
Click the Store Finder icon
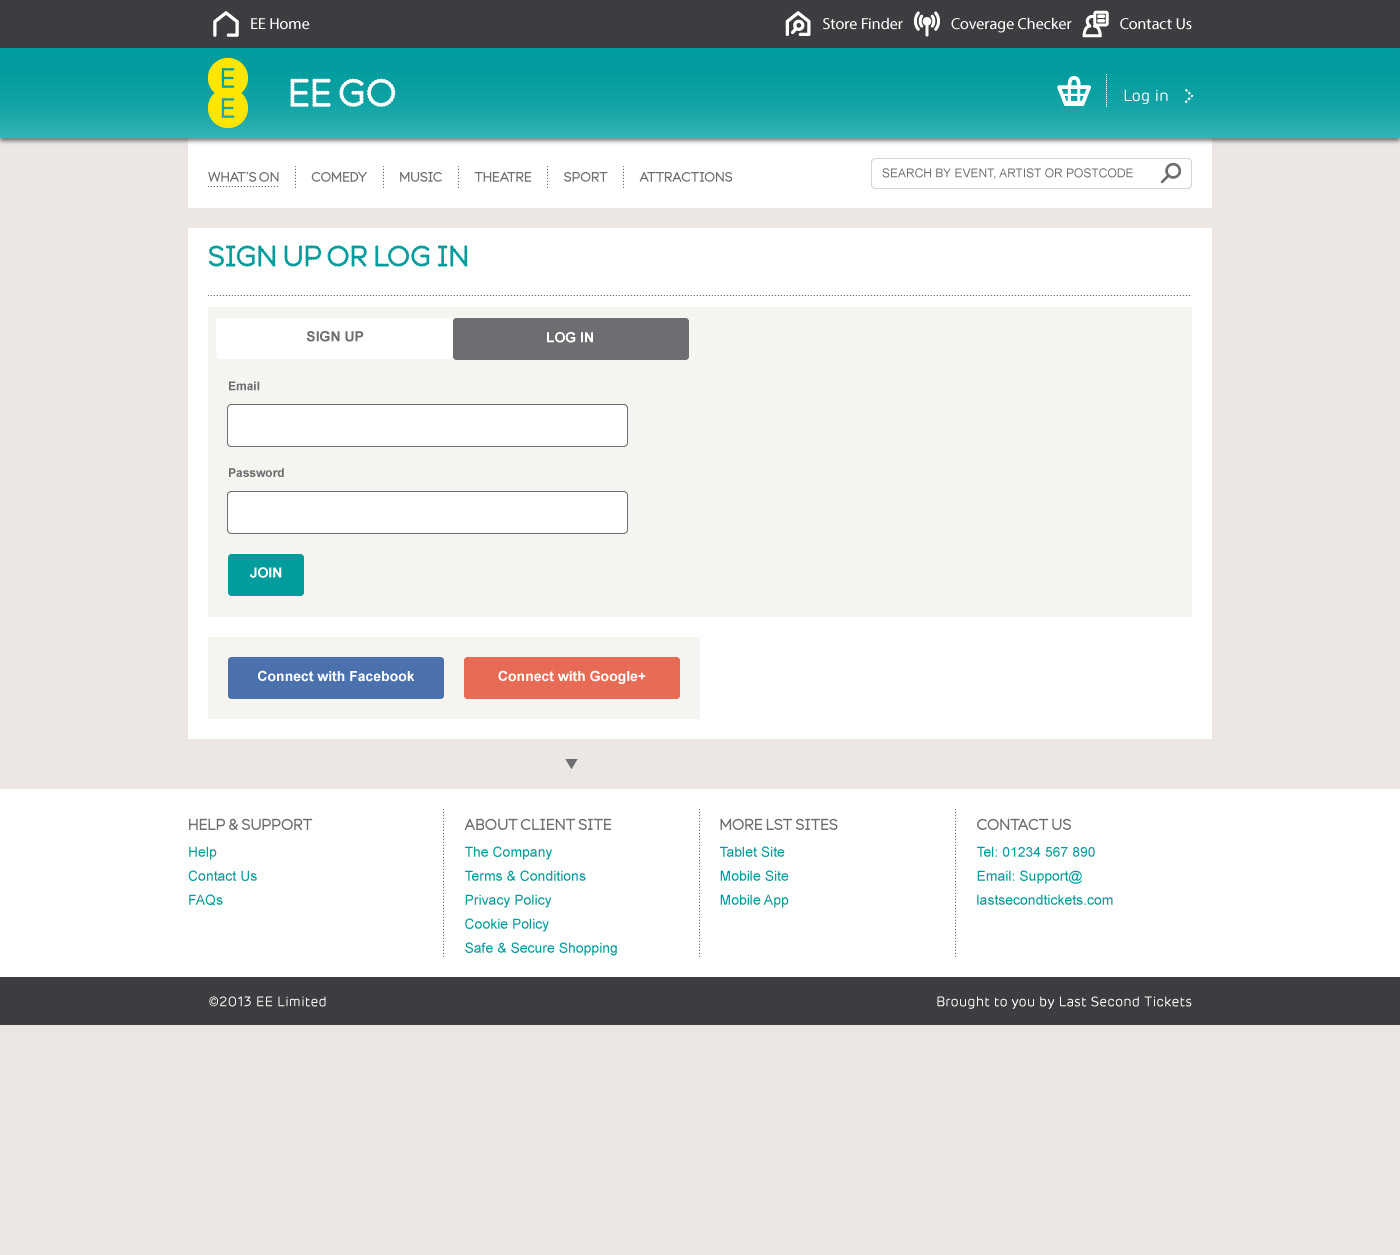point(798,24)
